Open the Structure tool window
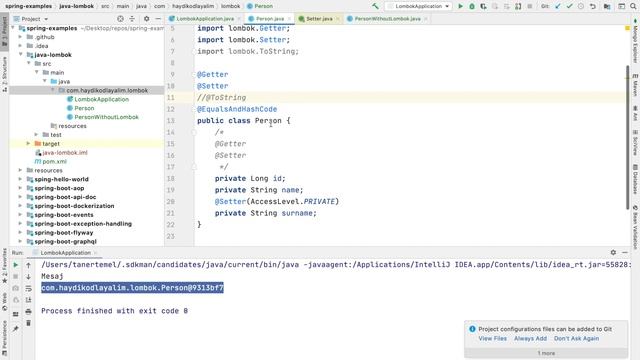640x360 pixels. point(4,74)
